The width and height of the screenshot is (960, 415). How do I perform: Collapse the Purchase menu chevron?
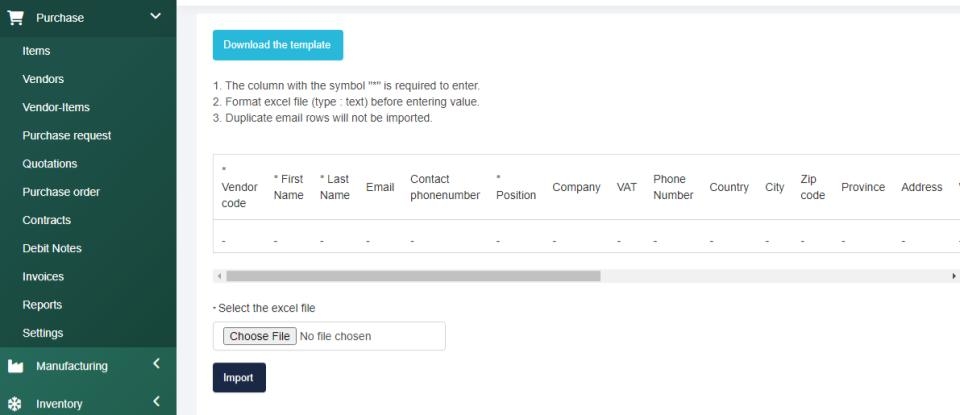coord(155,16)
